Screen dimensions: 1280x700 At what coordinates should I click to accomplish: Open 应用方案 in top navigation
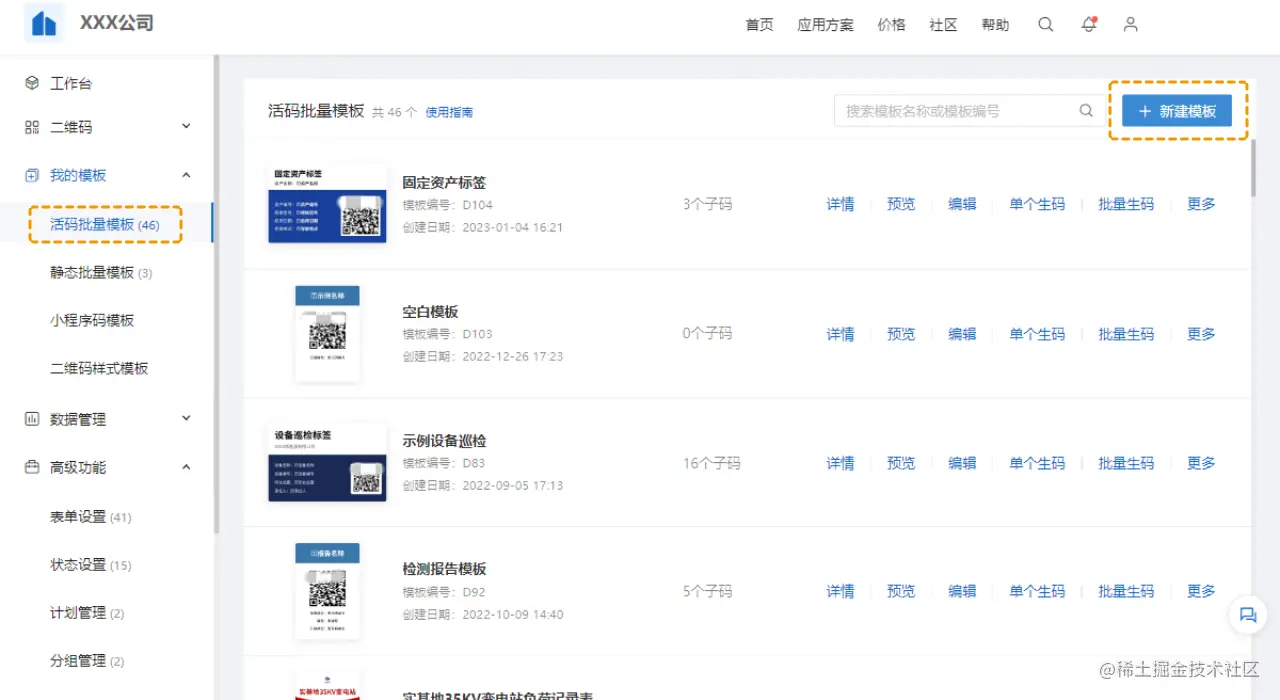(825, 25)
